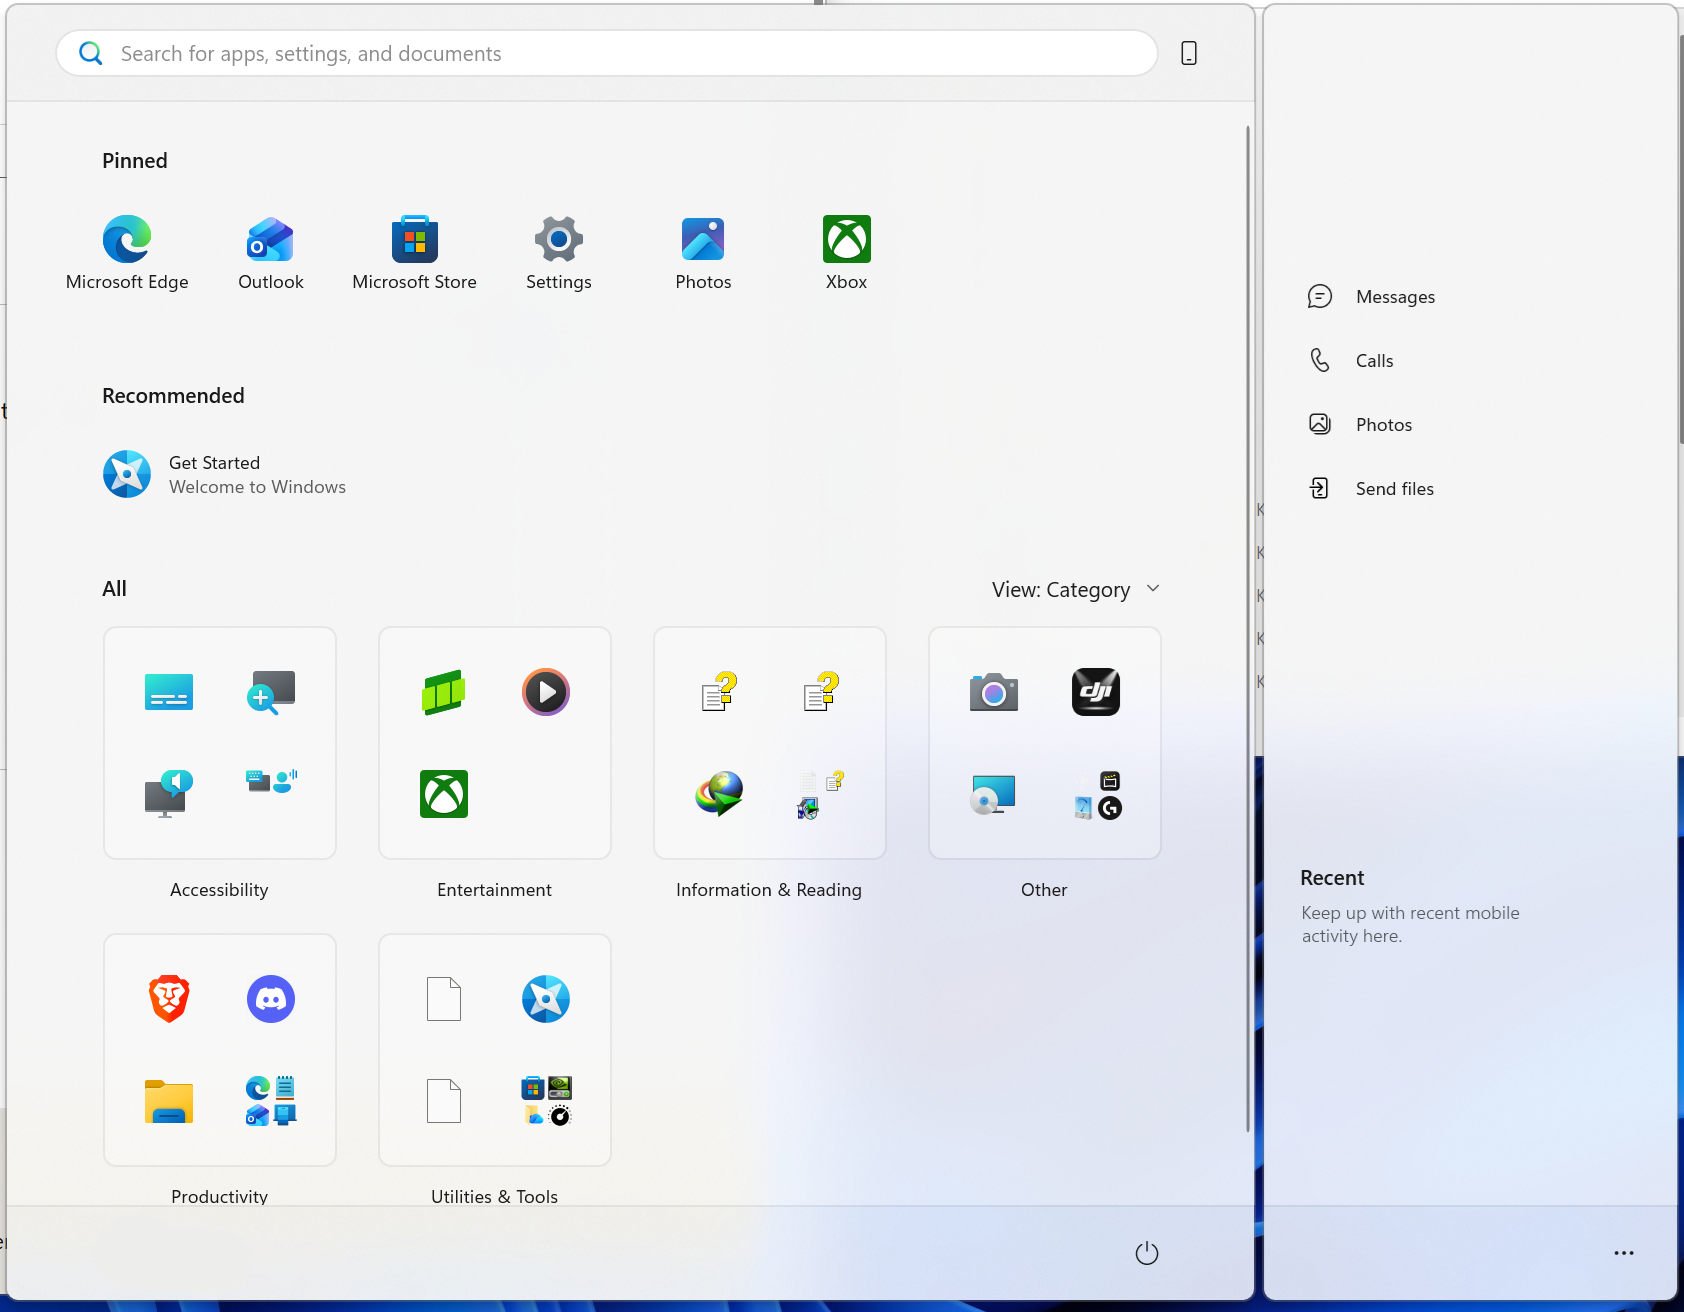Open the Get Started recommended item
The height and width of the screenshot is (1312, 1684).
[x=225, y=474]
